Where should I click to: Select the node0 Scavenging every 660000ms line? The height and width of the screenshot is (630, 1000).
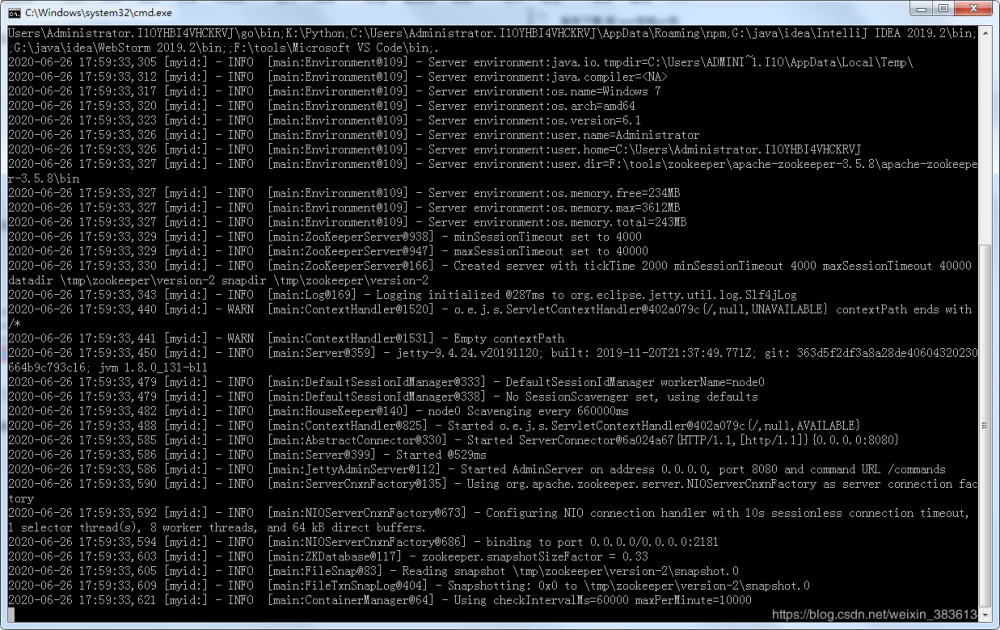[x=318, y=411]
